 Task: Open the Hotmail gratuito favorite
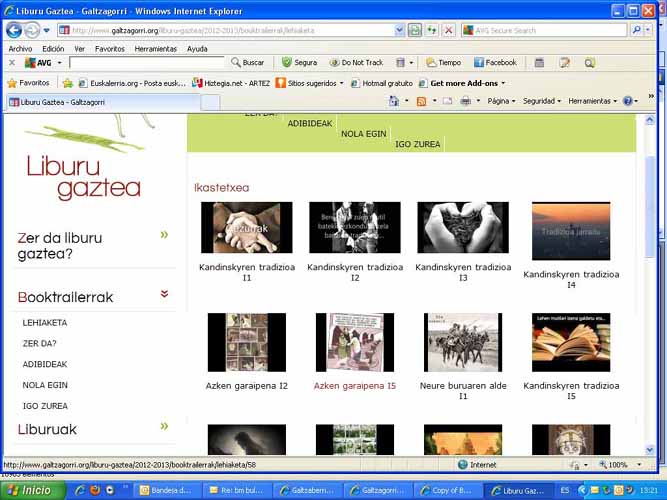pyautogui.click(x=382, y=83)
